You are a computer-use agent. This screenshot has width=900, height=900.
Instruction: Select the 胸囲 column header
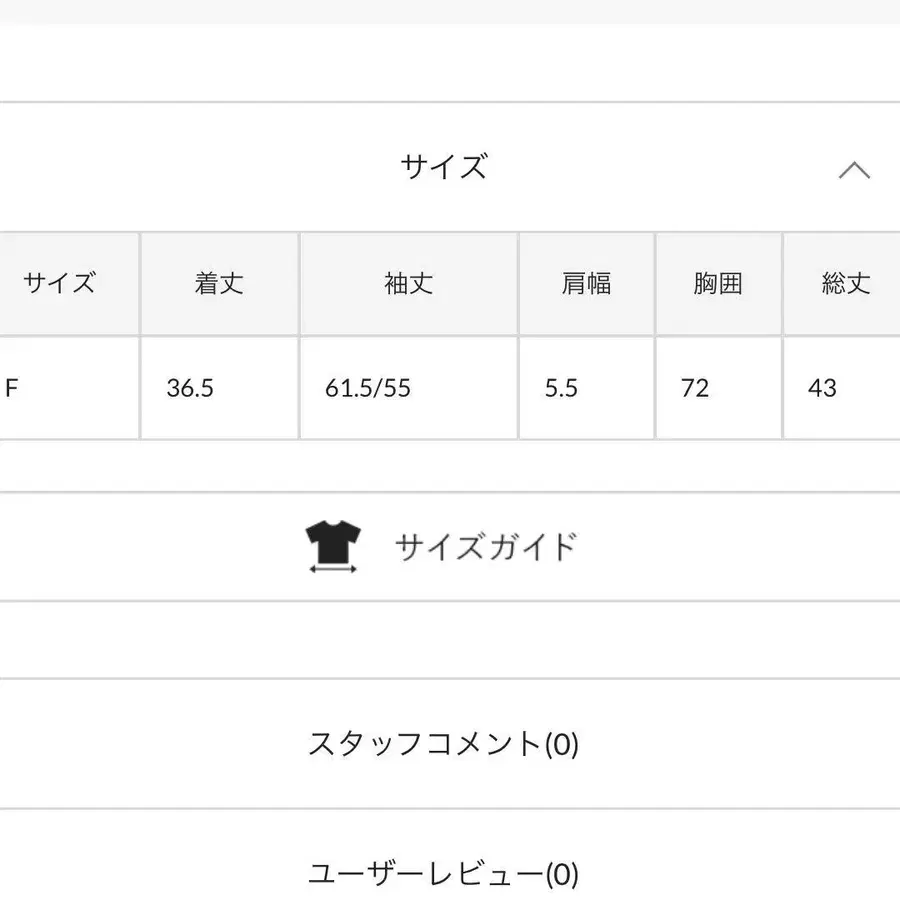coord(718,284)
